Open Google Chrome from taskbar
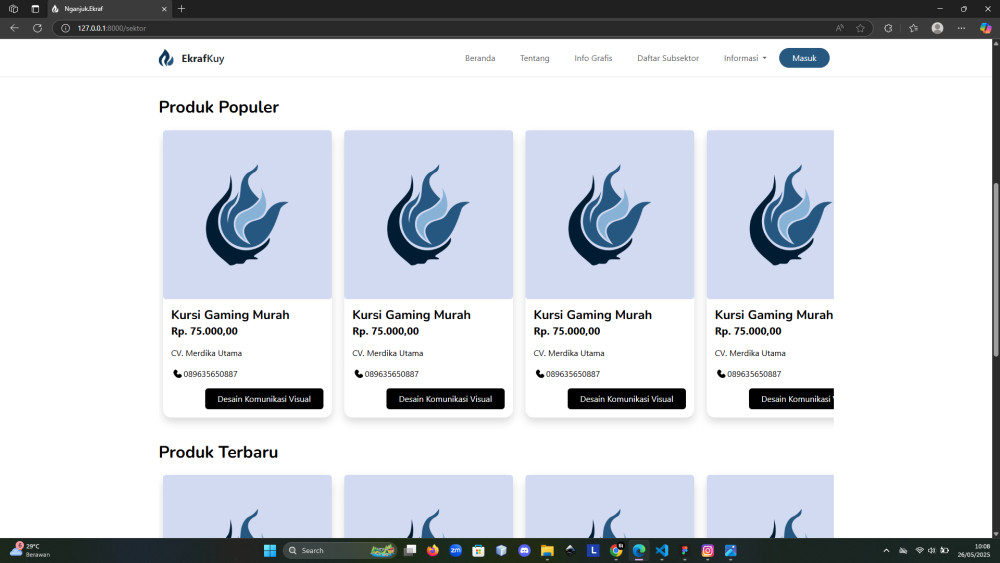The height and width of the screenshot is (563, 1000). point(616,550)
